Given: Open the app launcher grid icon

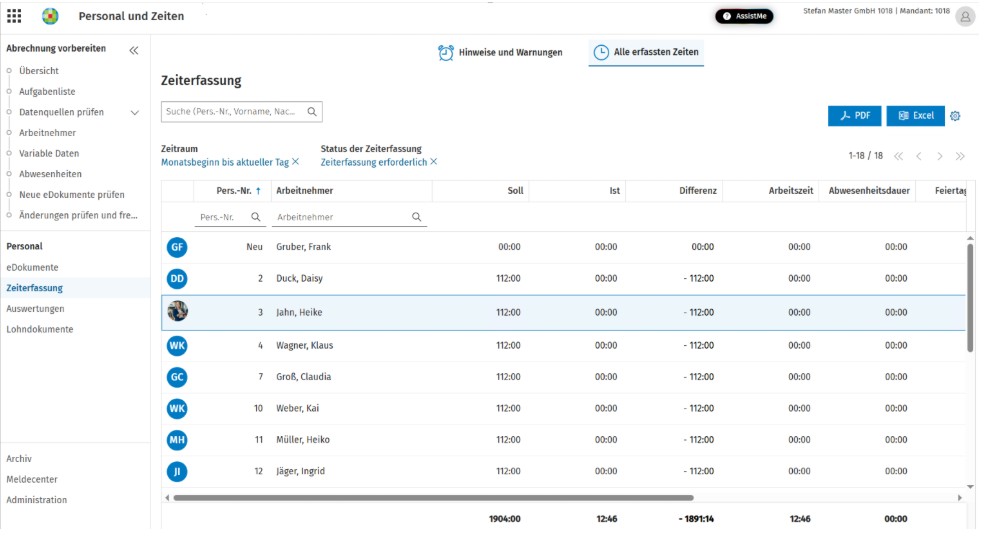Looking at the screenshot, I should point(14,16).
